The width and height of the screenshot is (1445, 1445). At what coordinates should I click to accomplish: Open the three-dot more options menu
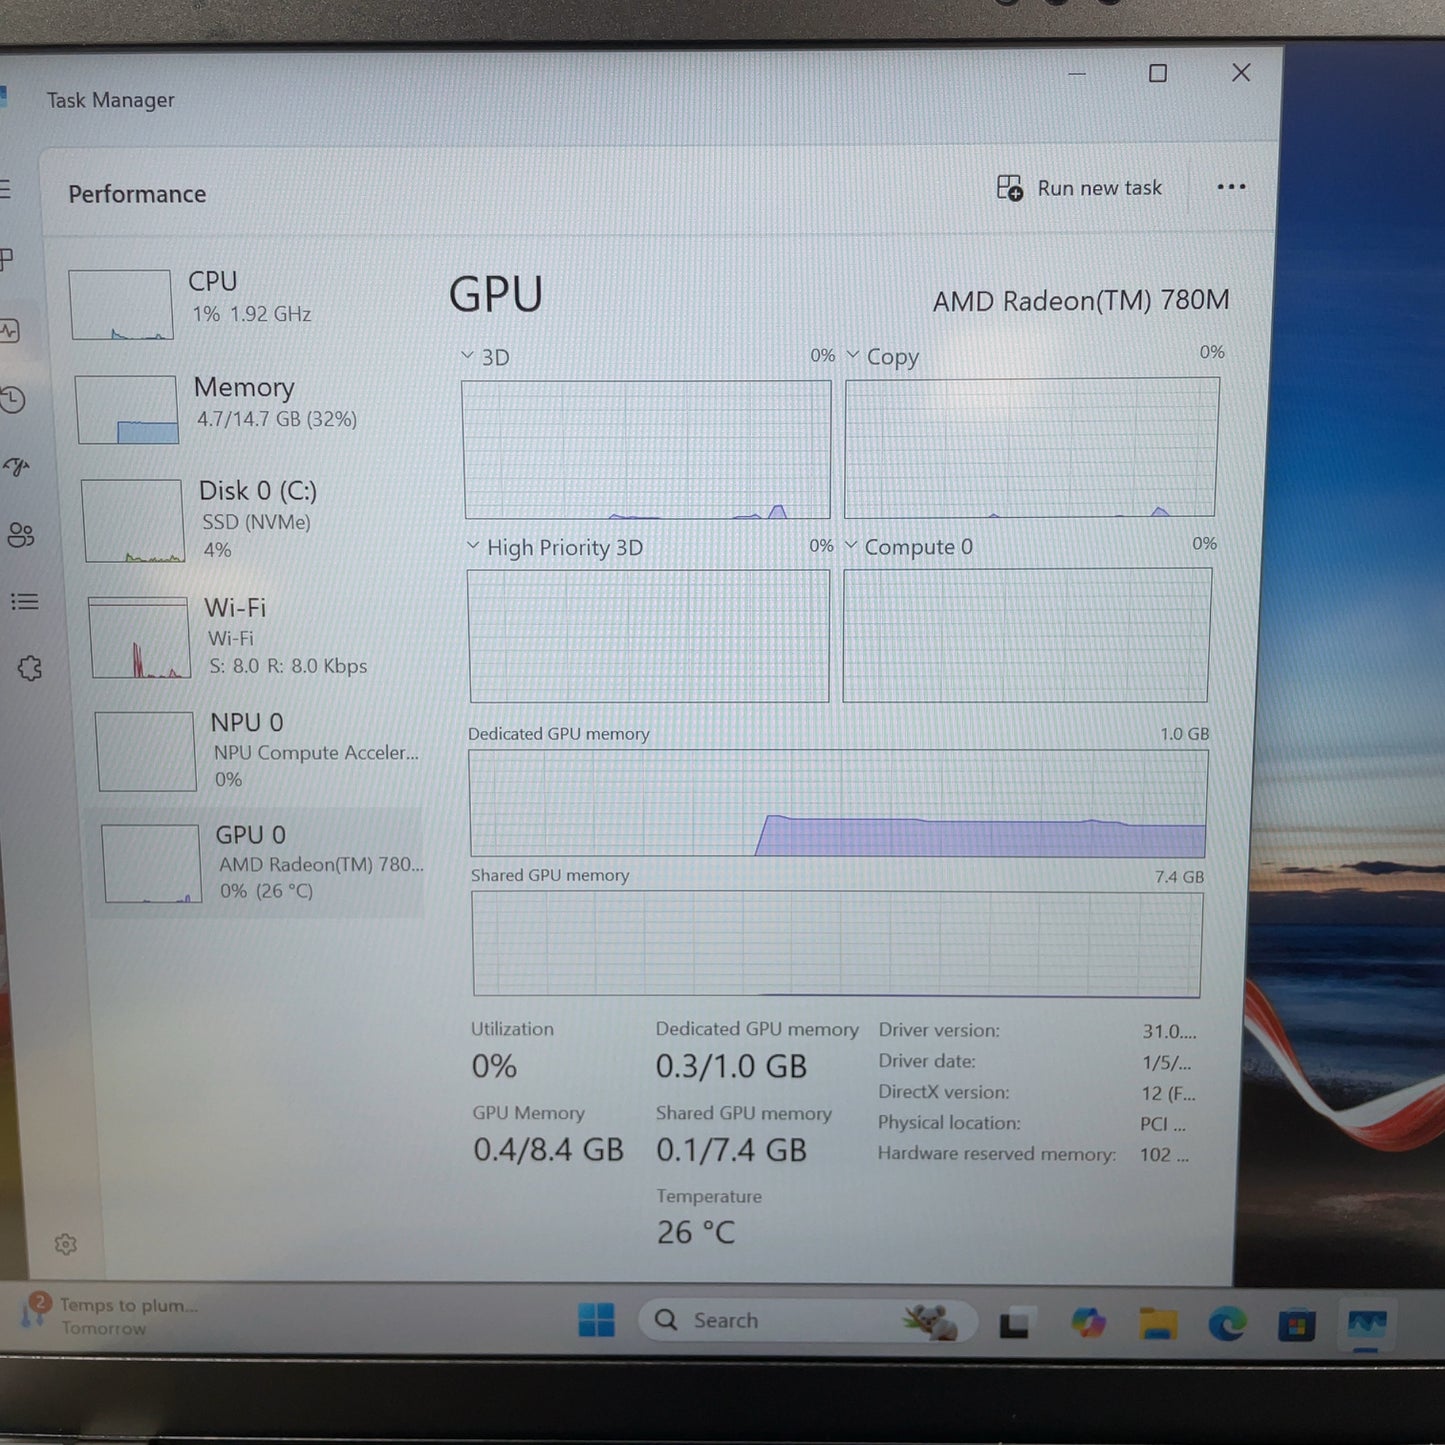1231,187
